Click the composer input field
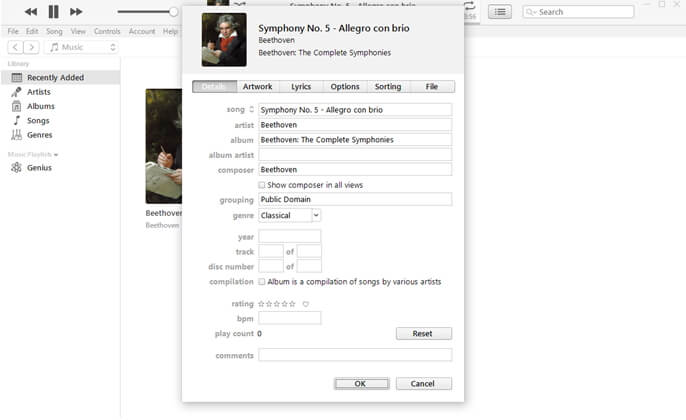This screenshot has height=420, width=686. pyautogui.click(x=355, y=169)
